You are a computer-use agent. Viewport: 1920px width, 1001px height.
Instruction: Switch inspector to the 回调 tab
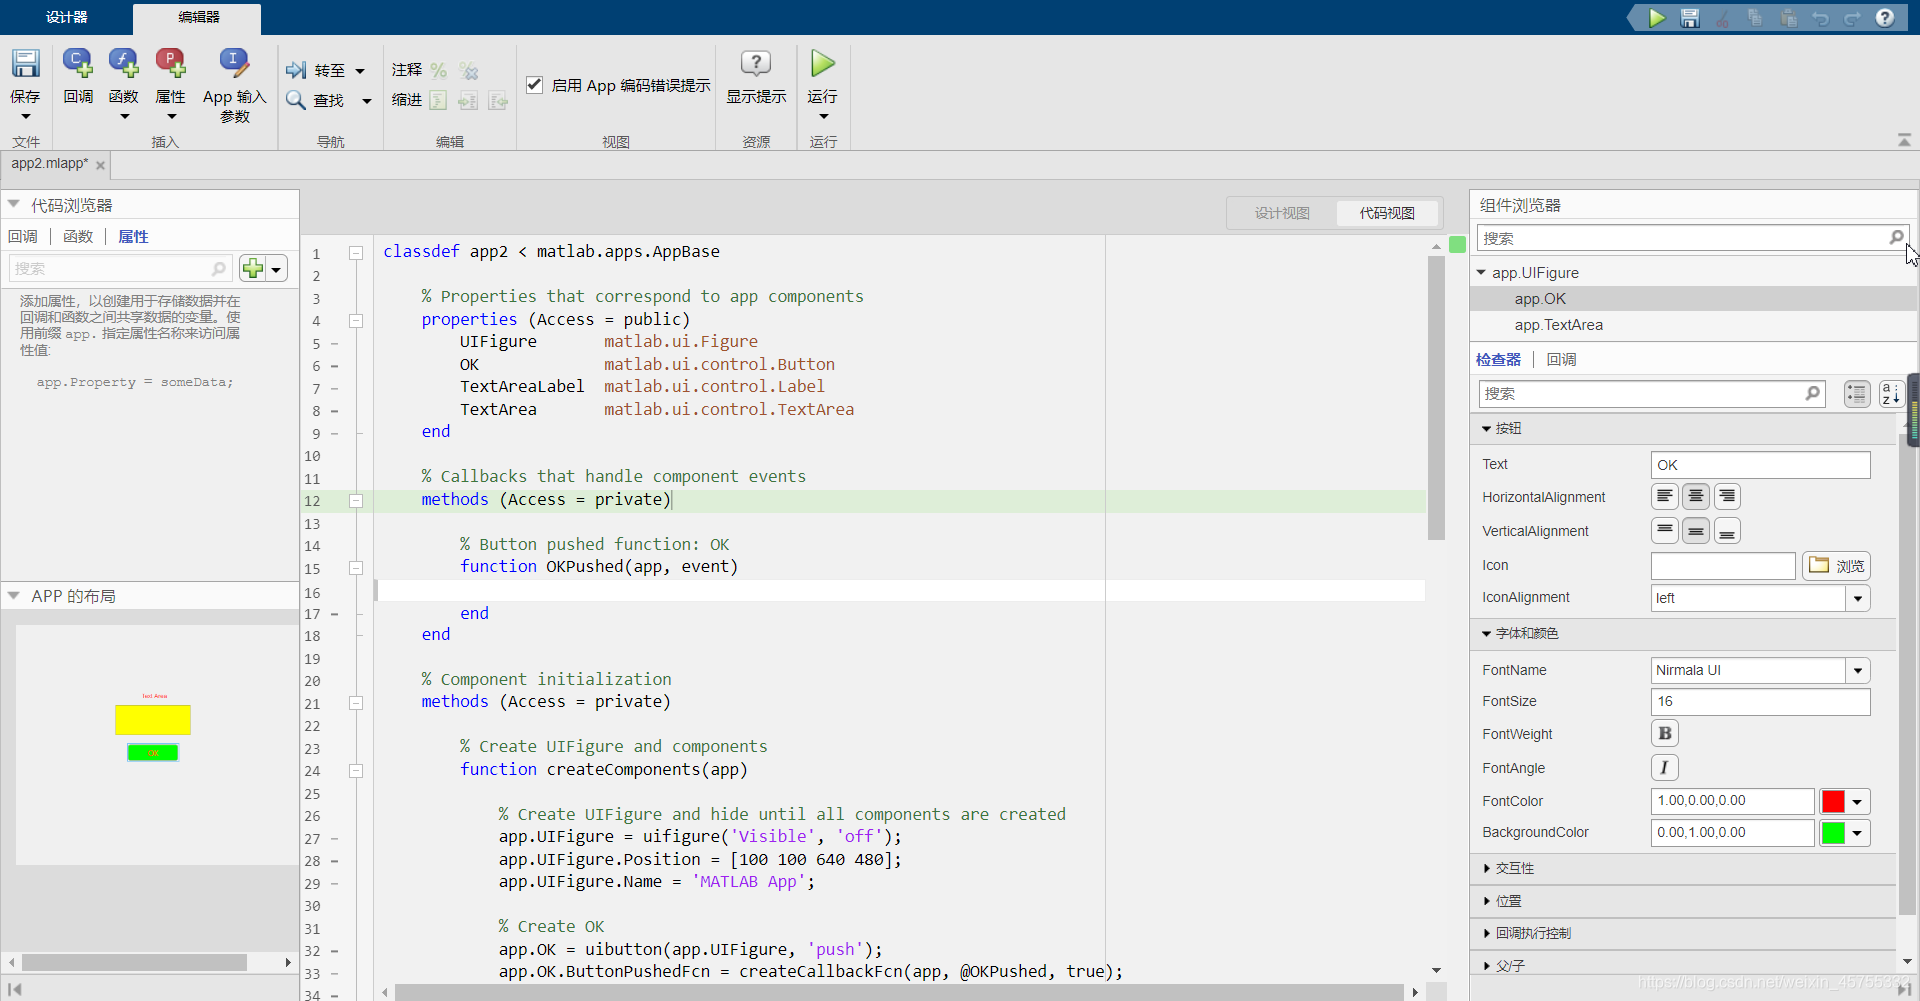click(1560, 359)
